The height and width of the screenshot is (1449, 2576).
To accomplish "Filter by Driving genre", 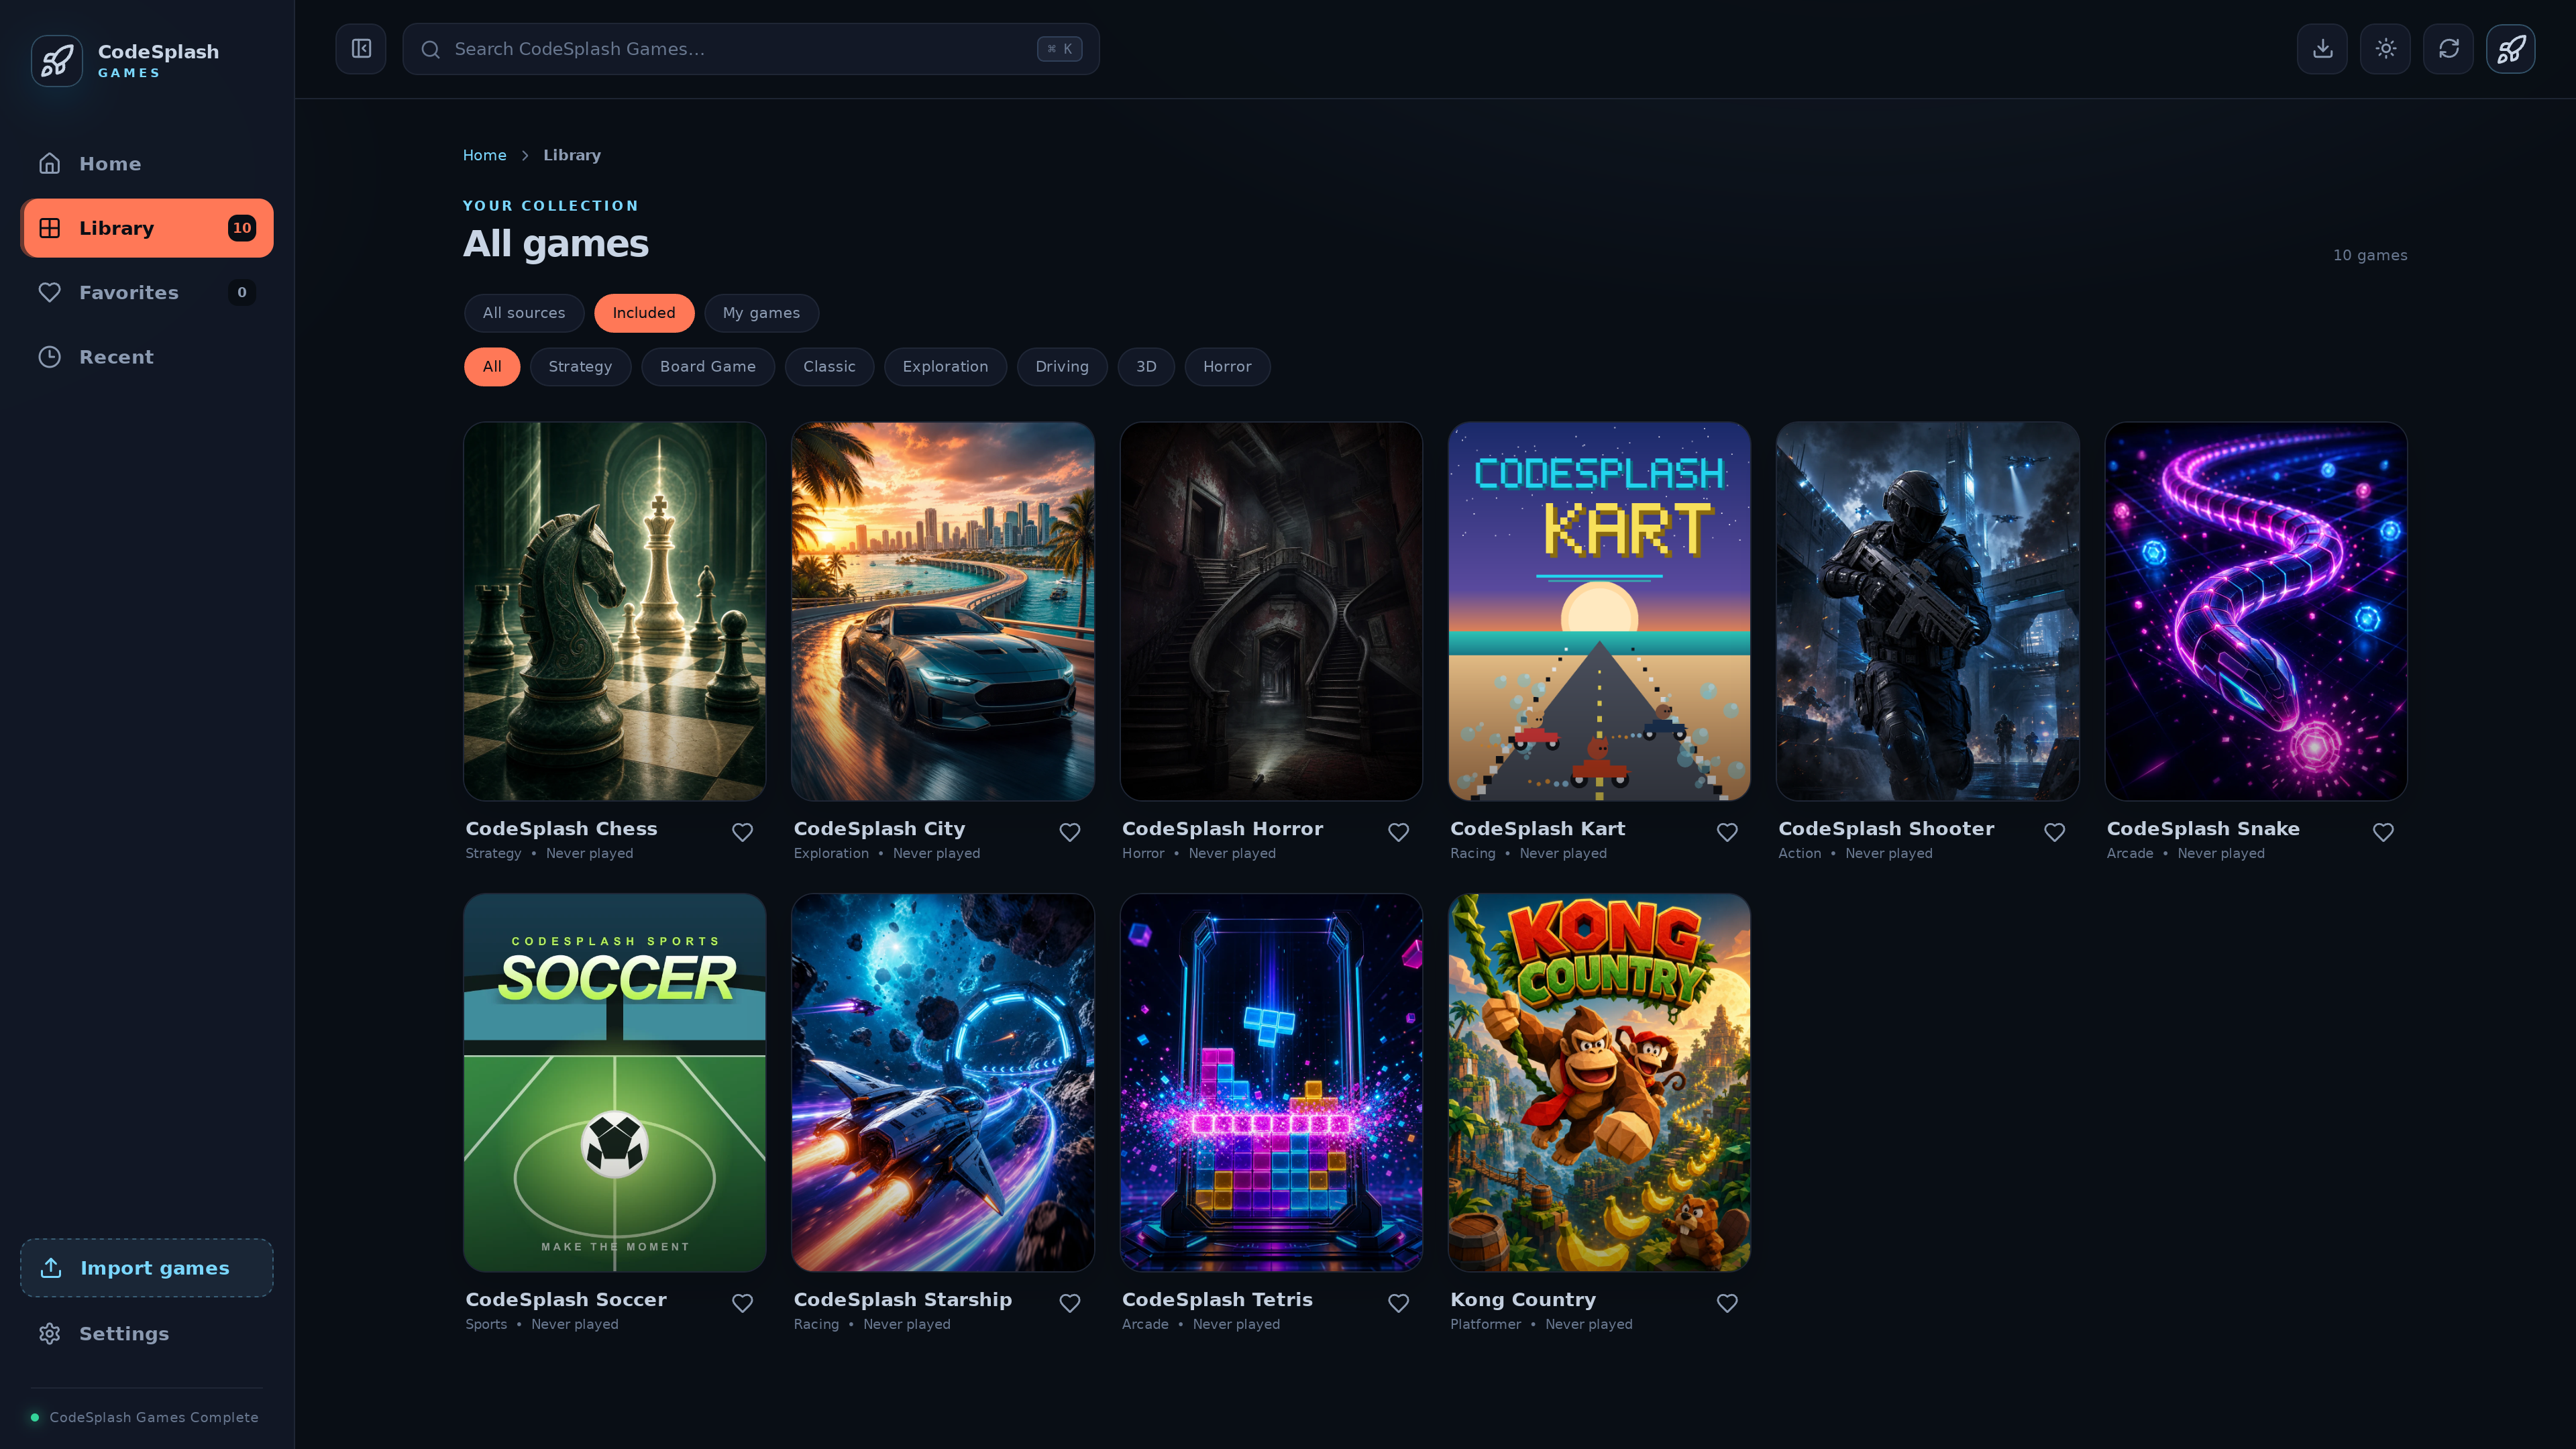I will coord(1062,367).
